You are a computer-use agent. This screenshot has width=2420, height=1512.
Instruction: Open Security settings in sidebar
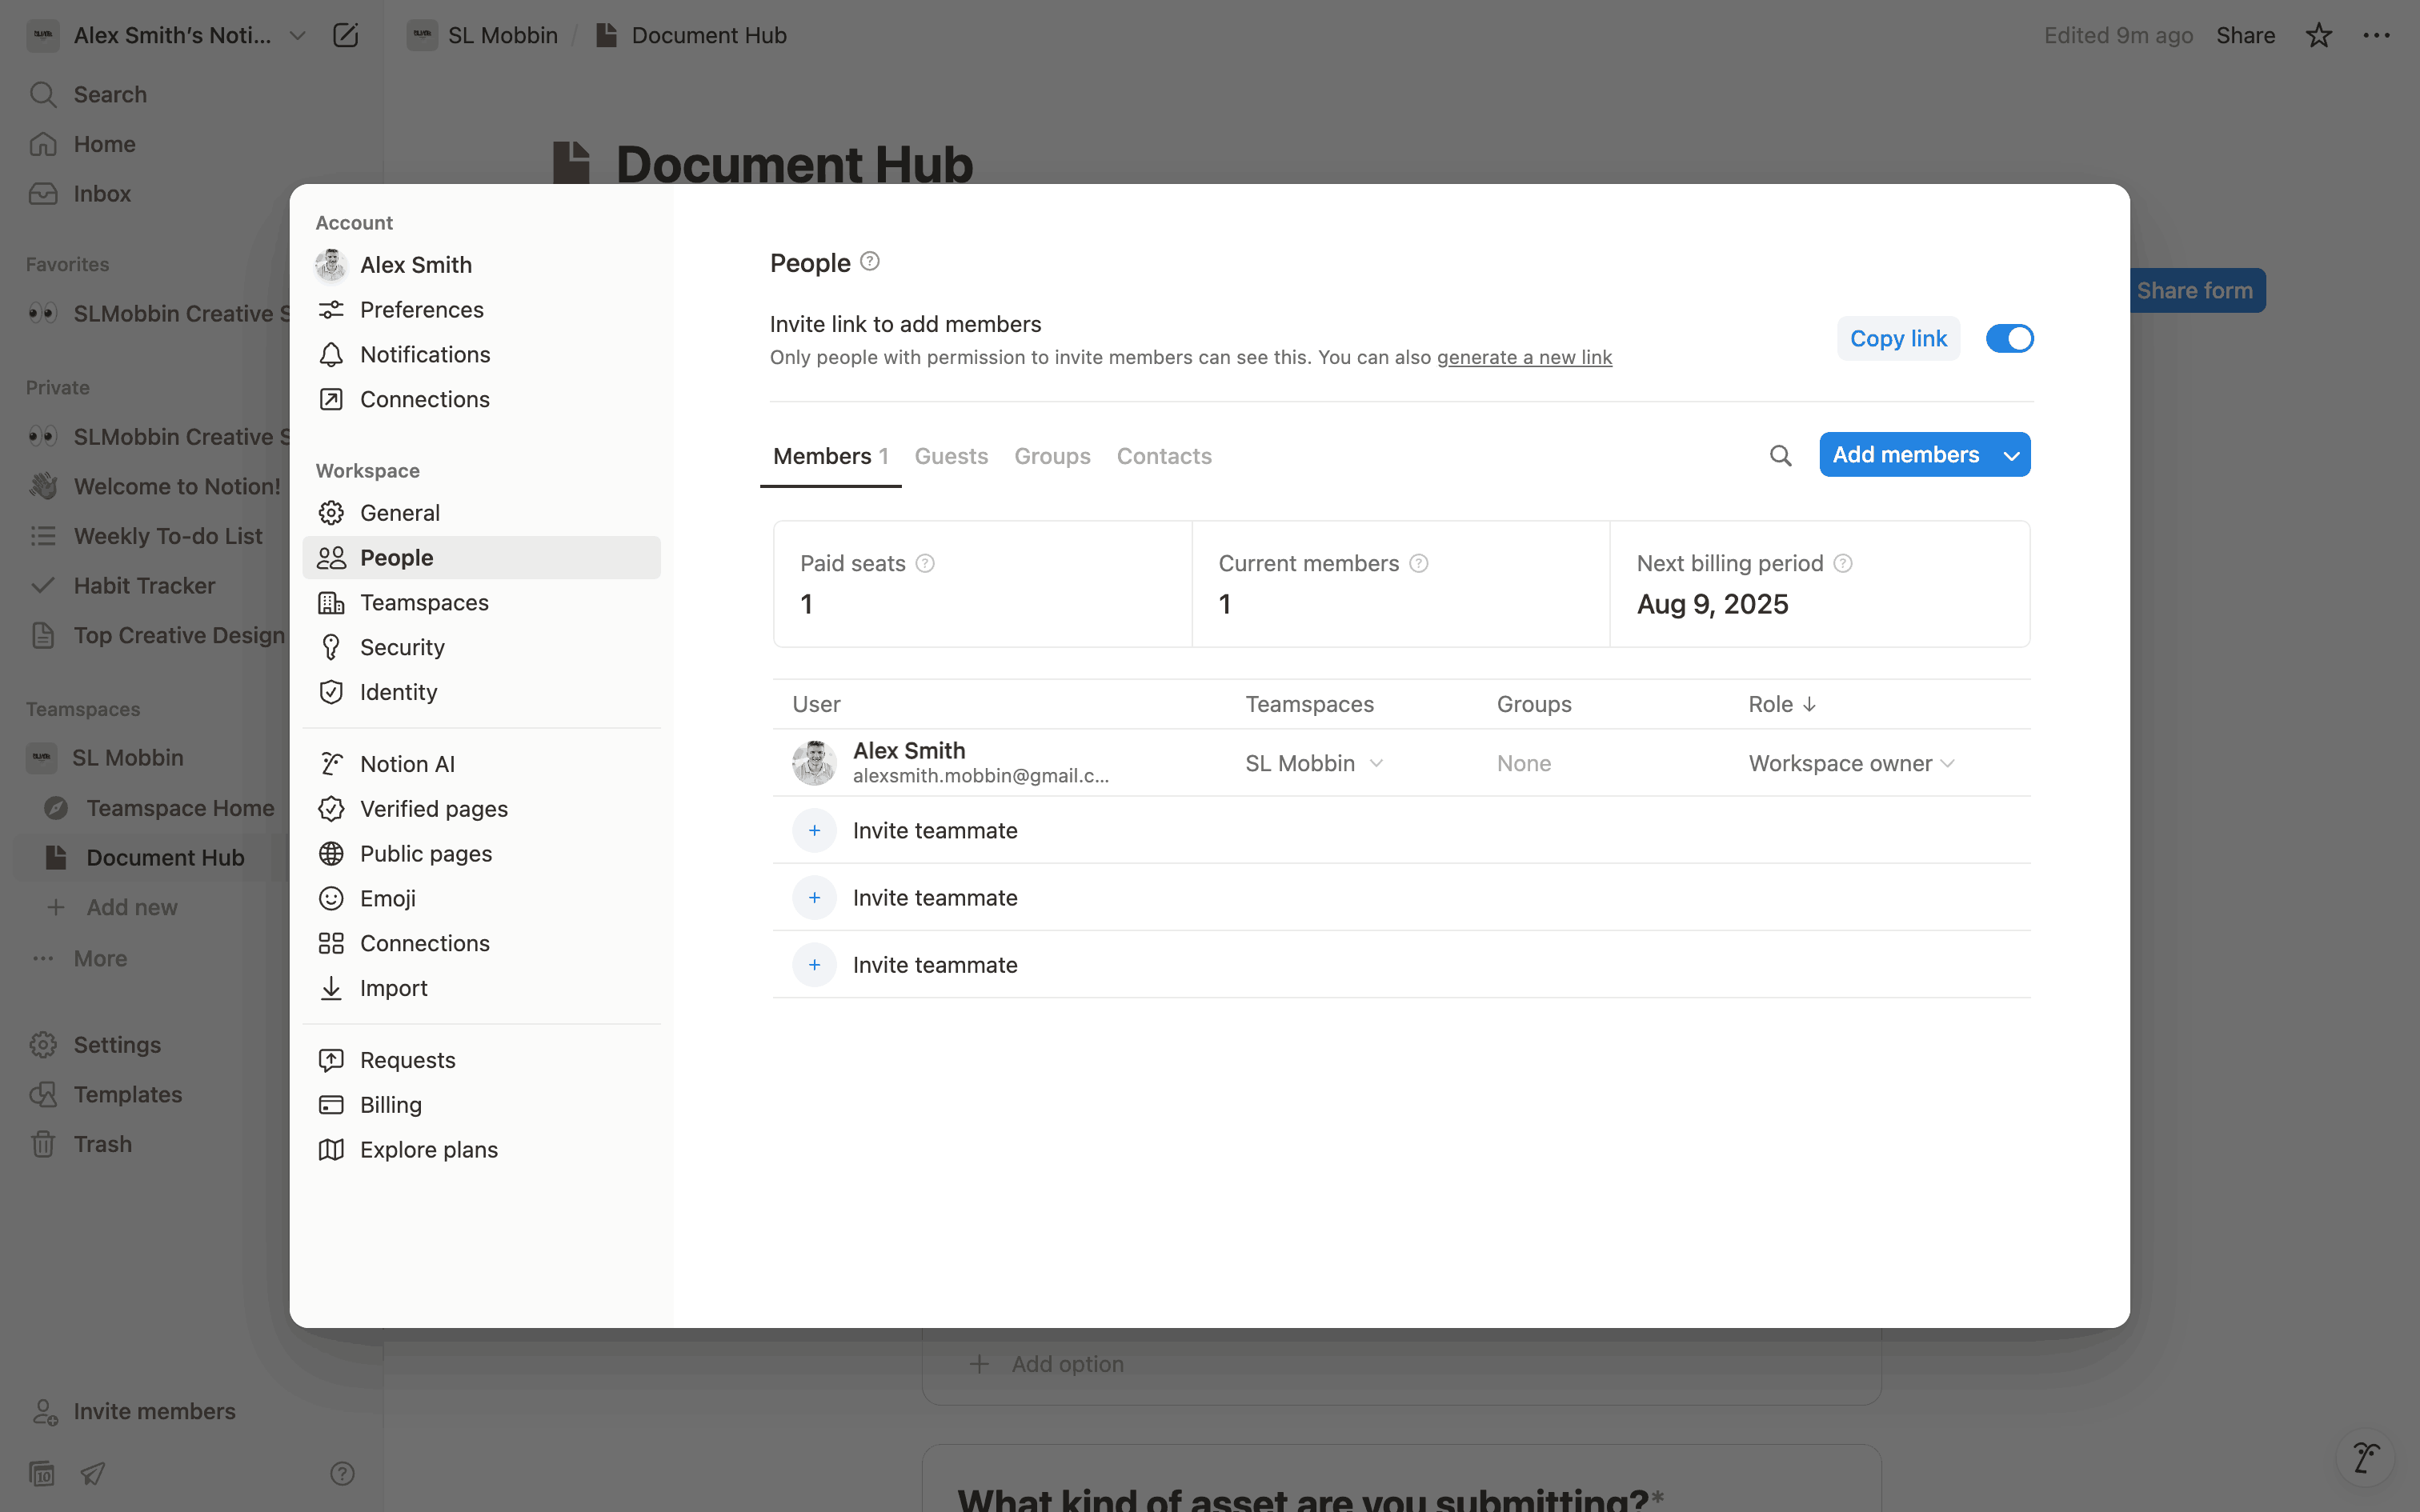pyautogui.click(x=402, y=648)
